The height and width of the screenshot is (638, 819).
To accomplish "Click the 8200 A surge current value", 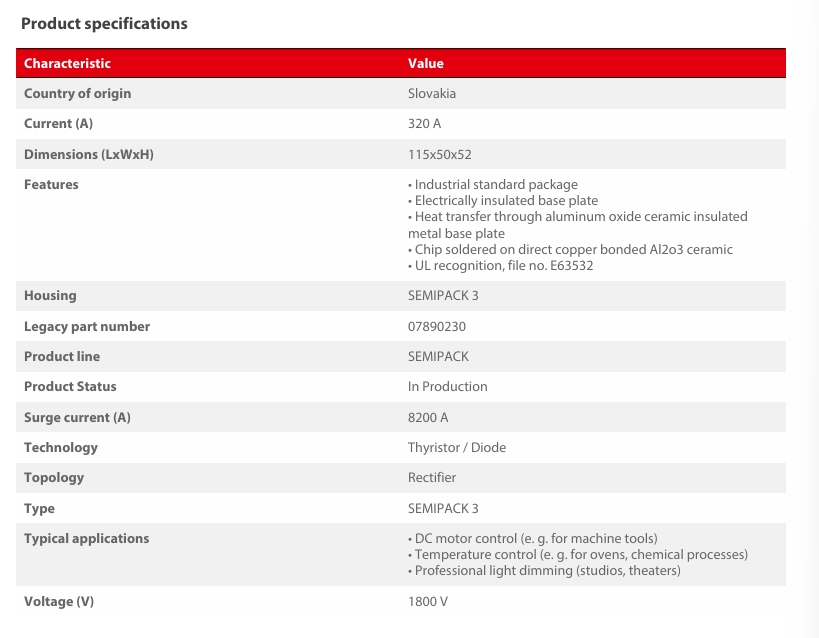I will tap(428, 417).
